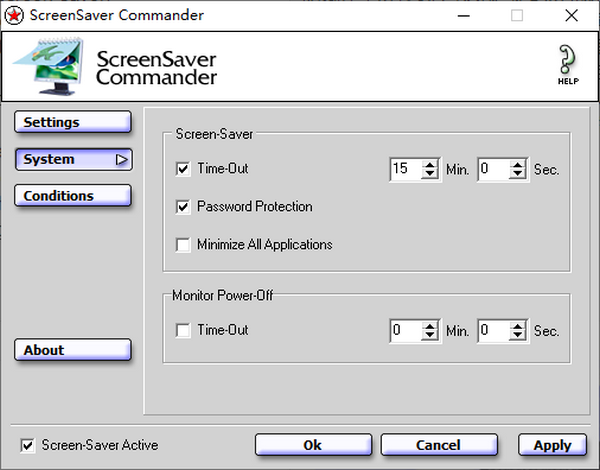
Task: Toggle Screen-Saver Active checkbox
Action: point(28,445)
